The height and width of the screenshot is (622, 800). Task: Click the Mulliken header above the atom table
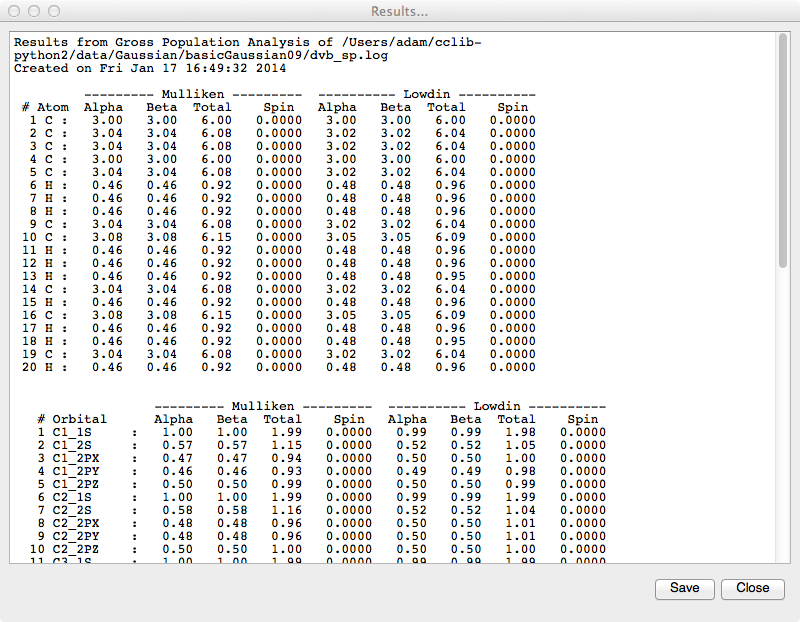click(190, 93)
